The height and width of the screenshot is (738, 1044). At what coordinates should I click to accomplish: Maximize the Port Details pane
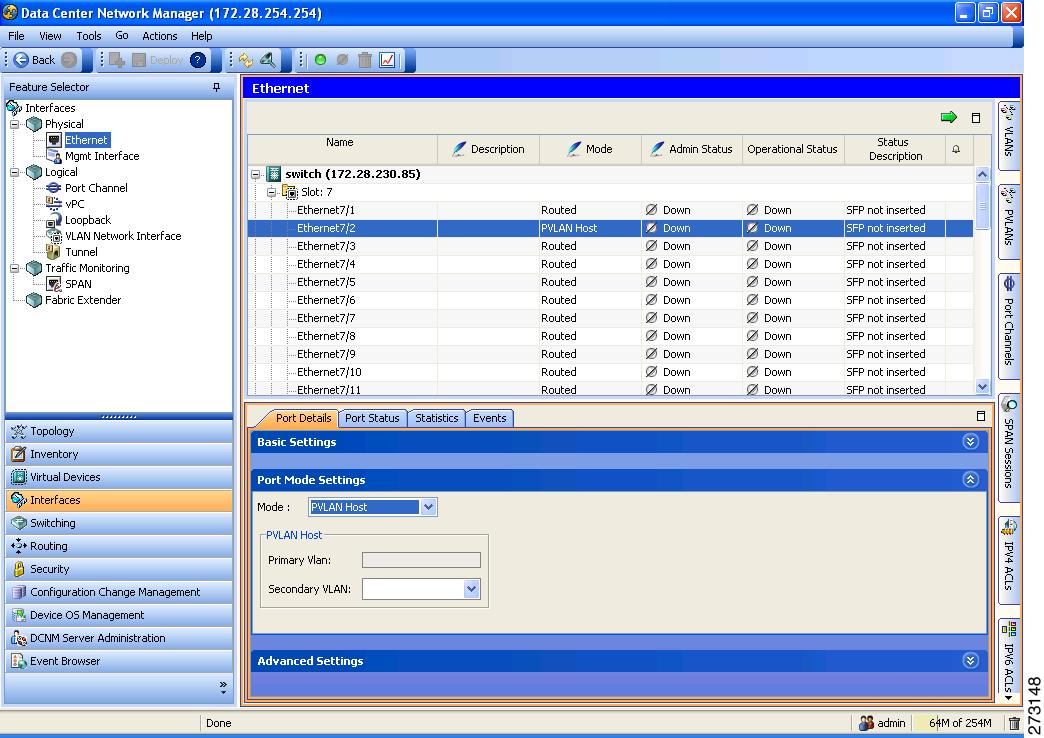tap(981, 416)
